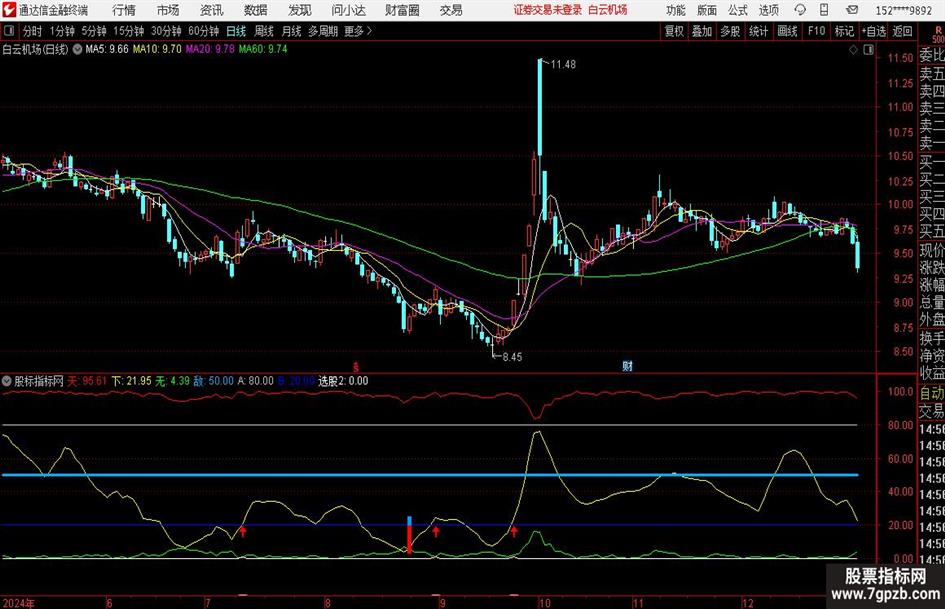The image size is (945, 609).
Task: Activate the 画线 drawing tool button
Action: point(787,31)
